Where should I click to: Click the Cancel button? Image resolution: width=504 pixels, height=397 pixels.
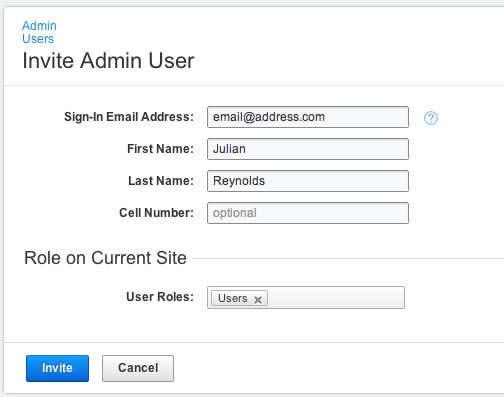pos(138,368)
